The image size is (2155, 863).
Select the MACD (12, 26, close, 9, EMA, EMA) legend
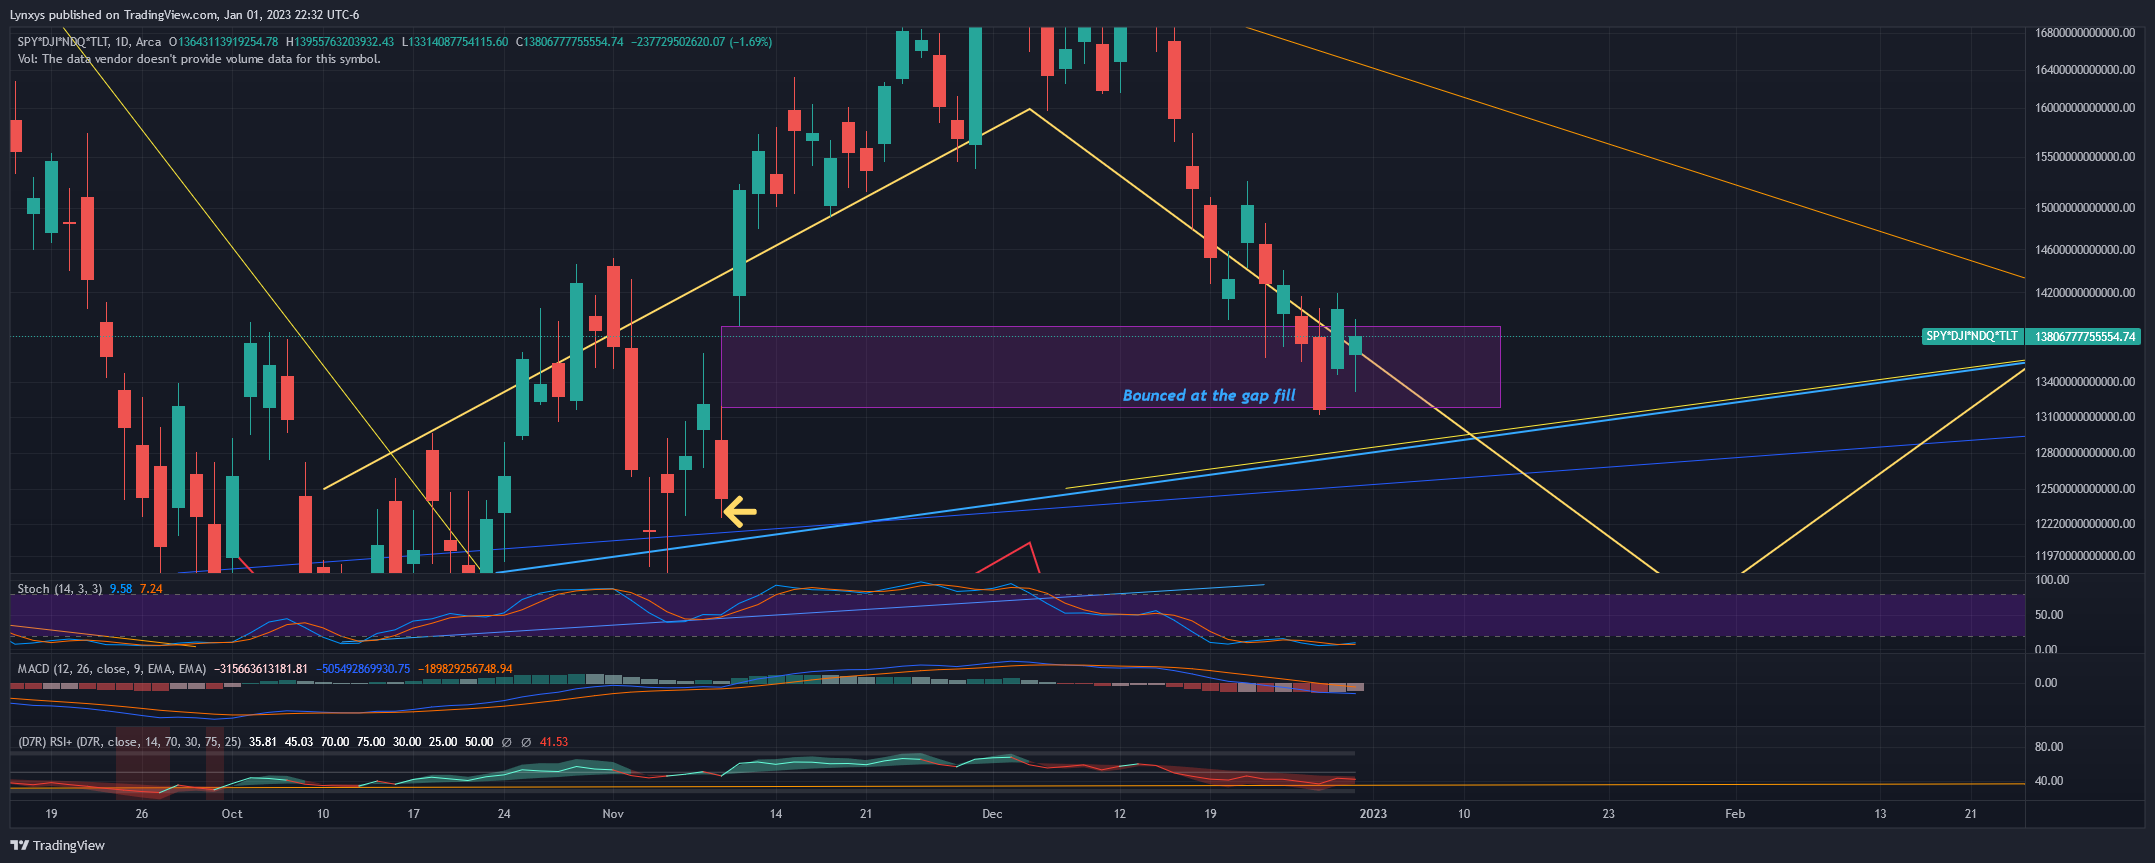click(x=111, y=669)
